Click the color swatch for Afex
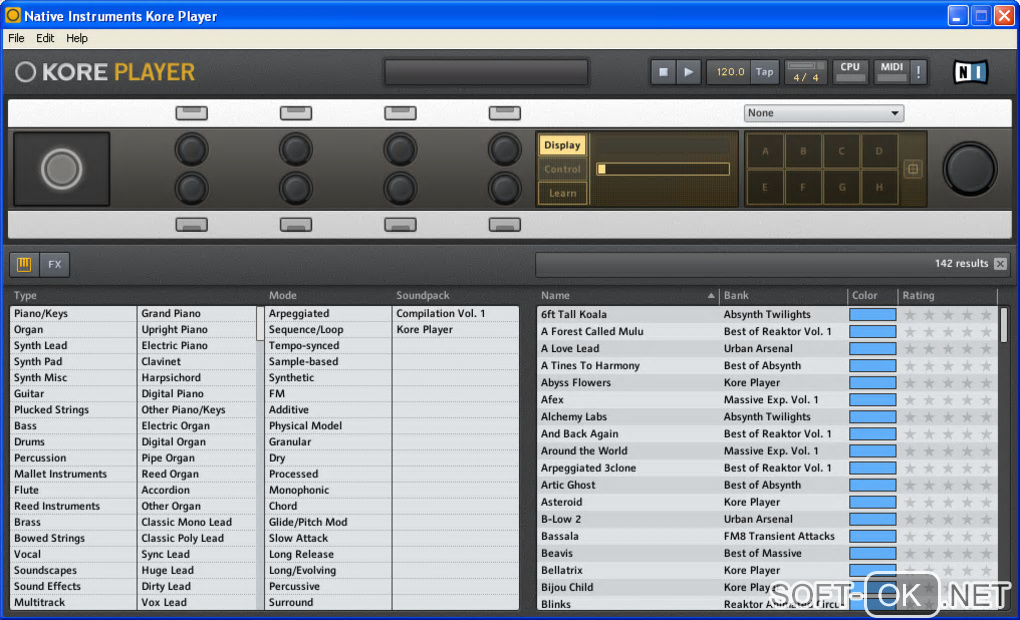The width and height of the screenshot is (1020, 620). [x=872, y=399]
